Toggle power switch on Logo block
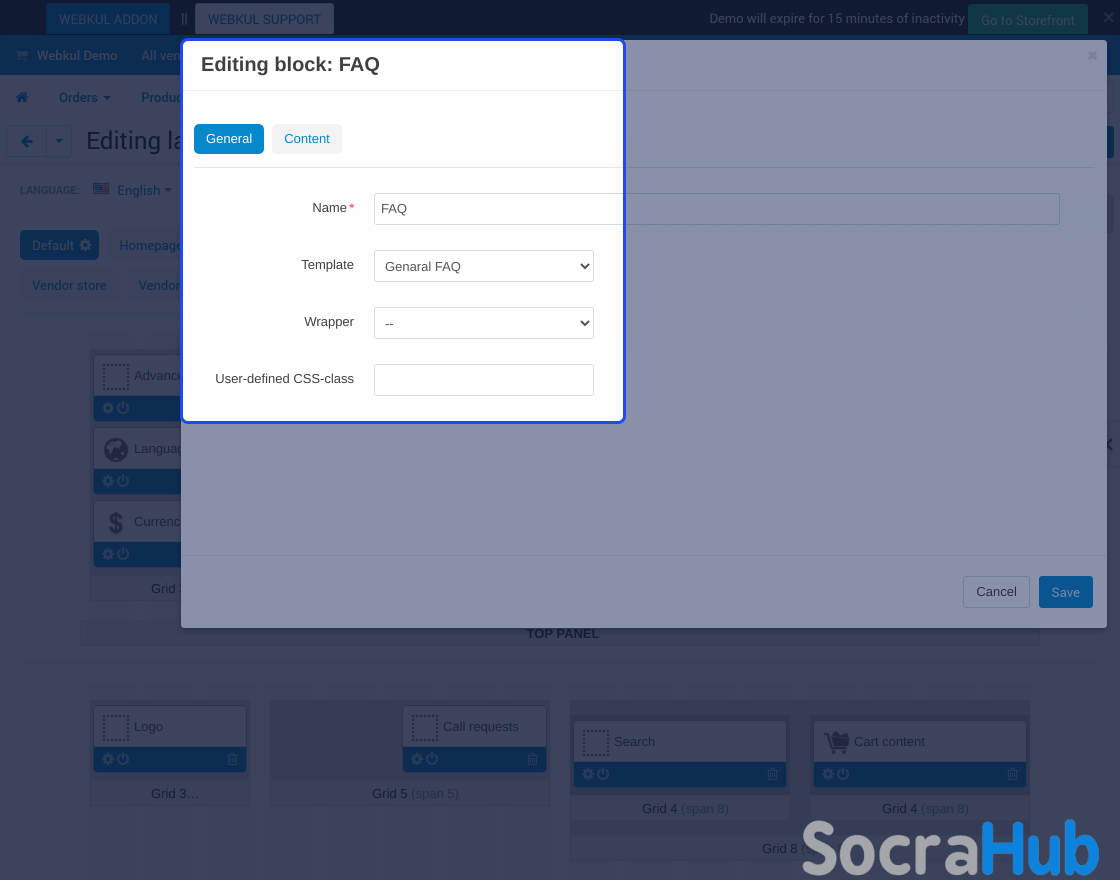This screenshot has width=1120, height=880. pyautogui.click(x=124, y=759)
